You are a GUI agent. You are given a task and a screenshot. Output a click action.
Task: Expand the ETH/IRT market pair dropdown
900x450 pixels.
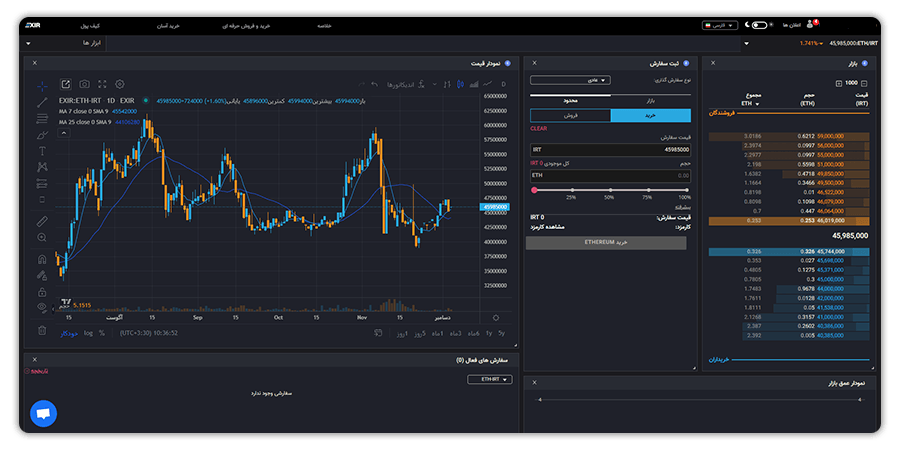[746, 44]
